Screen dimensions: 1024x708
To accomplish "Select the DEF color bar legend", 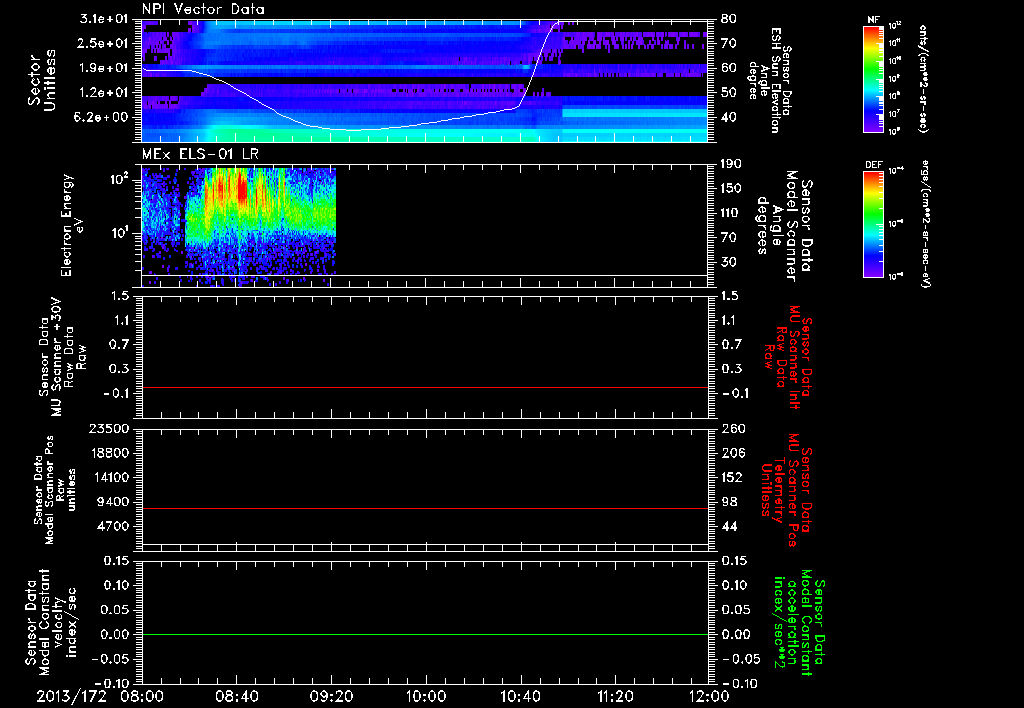I will (x=874, y=224).
